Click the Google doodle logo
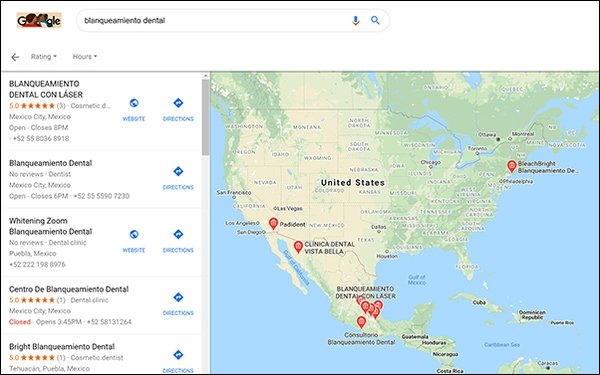This screenshot has width=600, height=375. click(x=39, y=20)
